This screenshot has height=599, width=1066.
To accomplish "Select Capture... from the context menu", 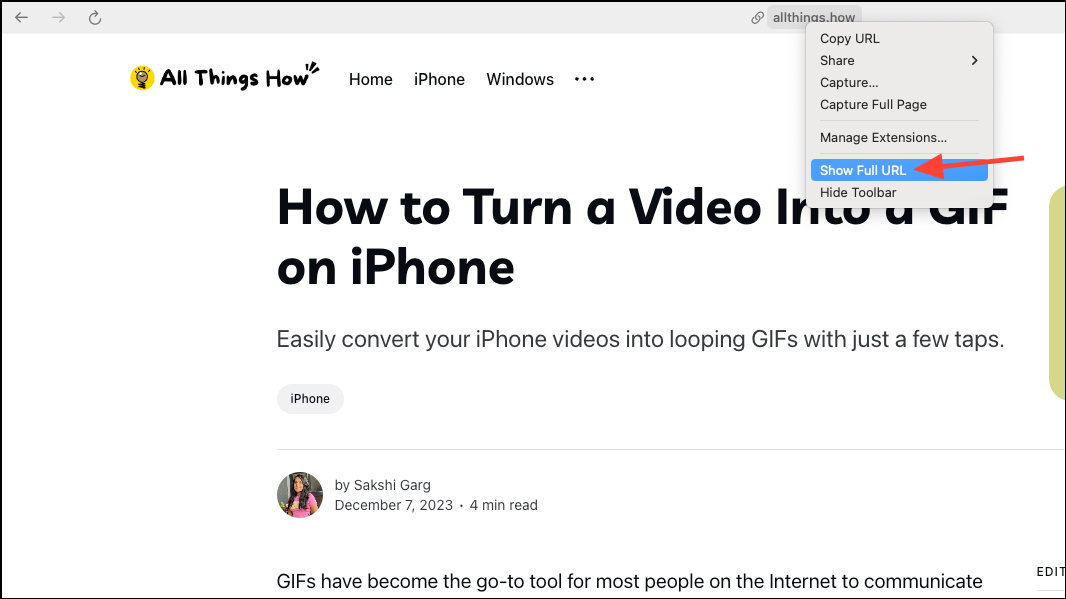I will click(x=848, y=82).
